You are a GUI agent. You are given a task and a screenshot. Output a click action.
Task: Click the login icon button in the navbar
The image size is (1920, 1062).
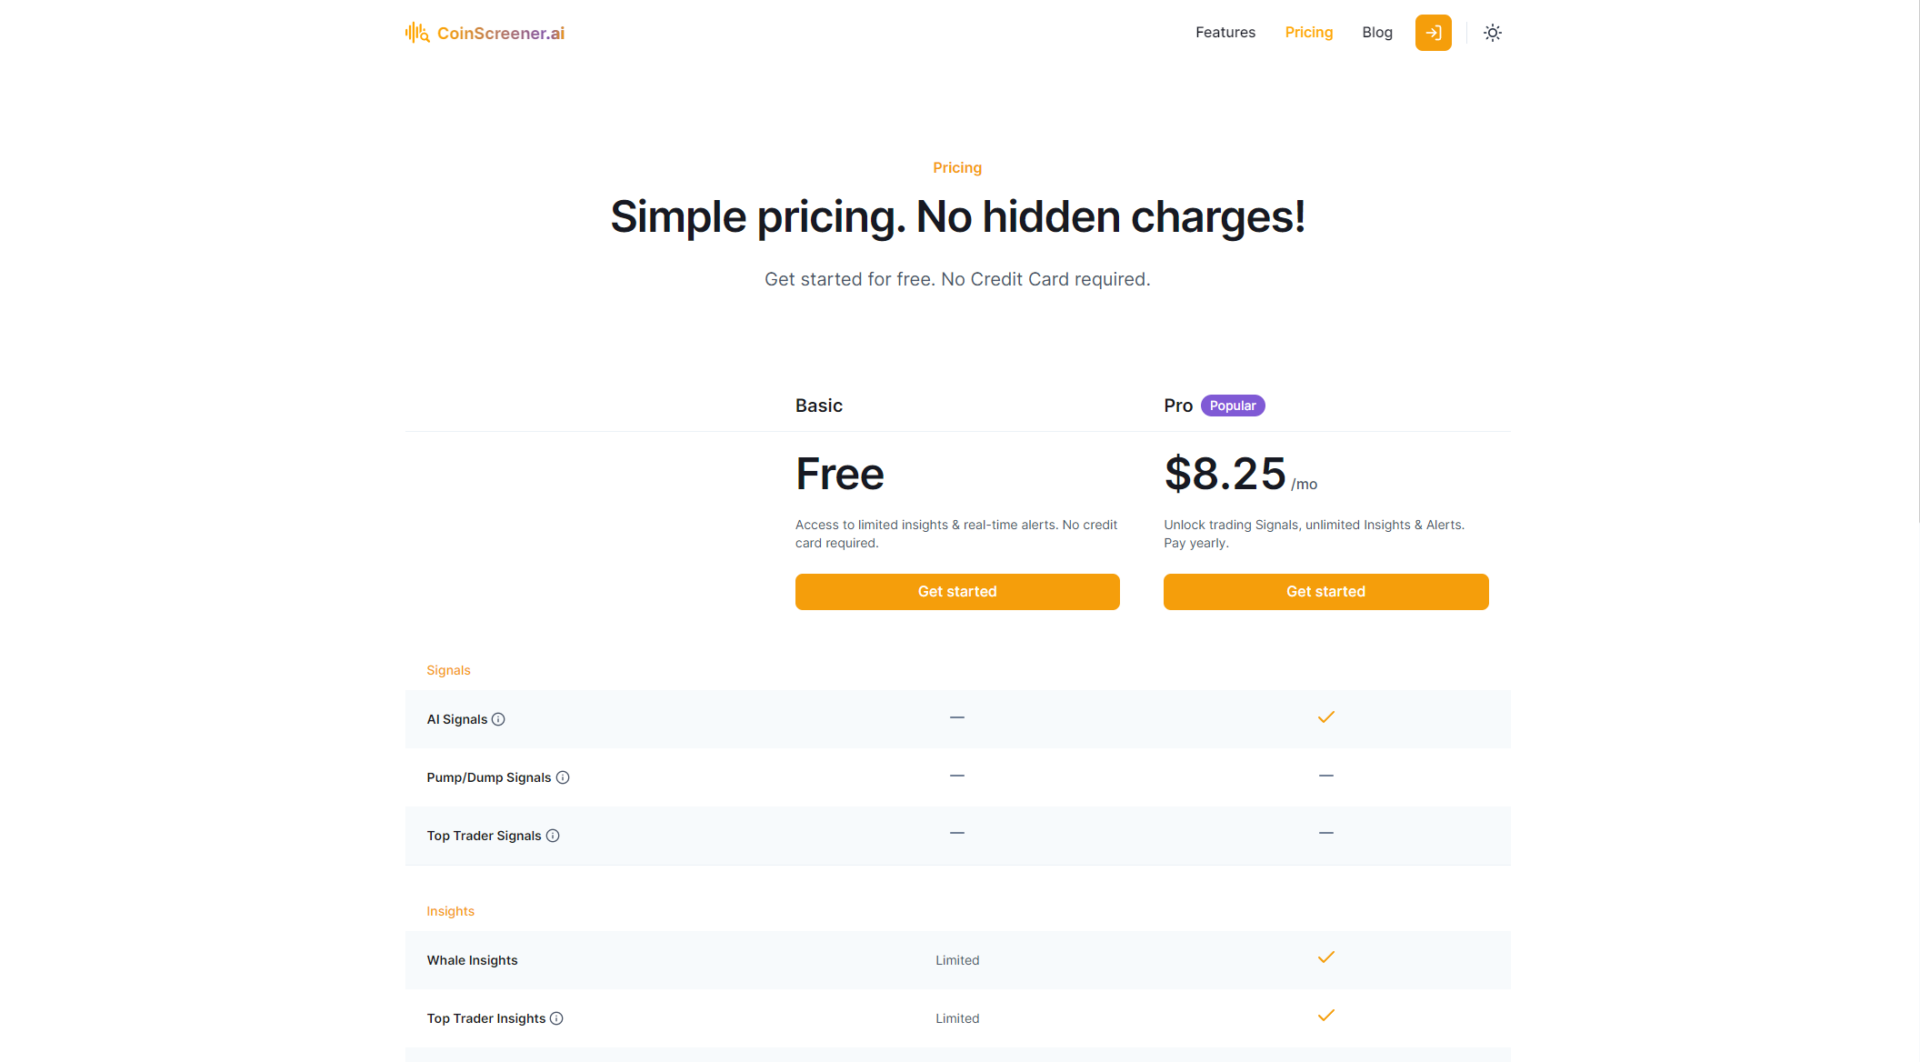(x=1432, y=32)
